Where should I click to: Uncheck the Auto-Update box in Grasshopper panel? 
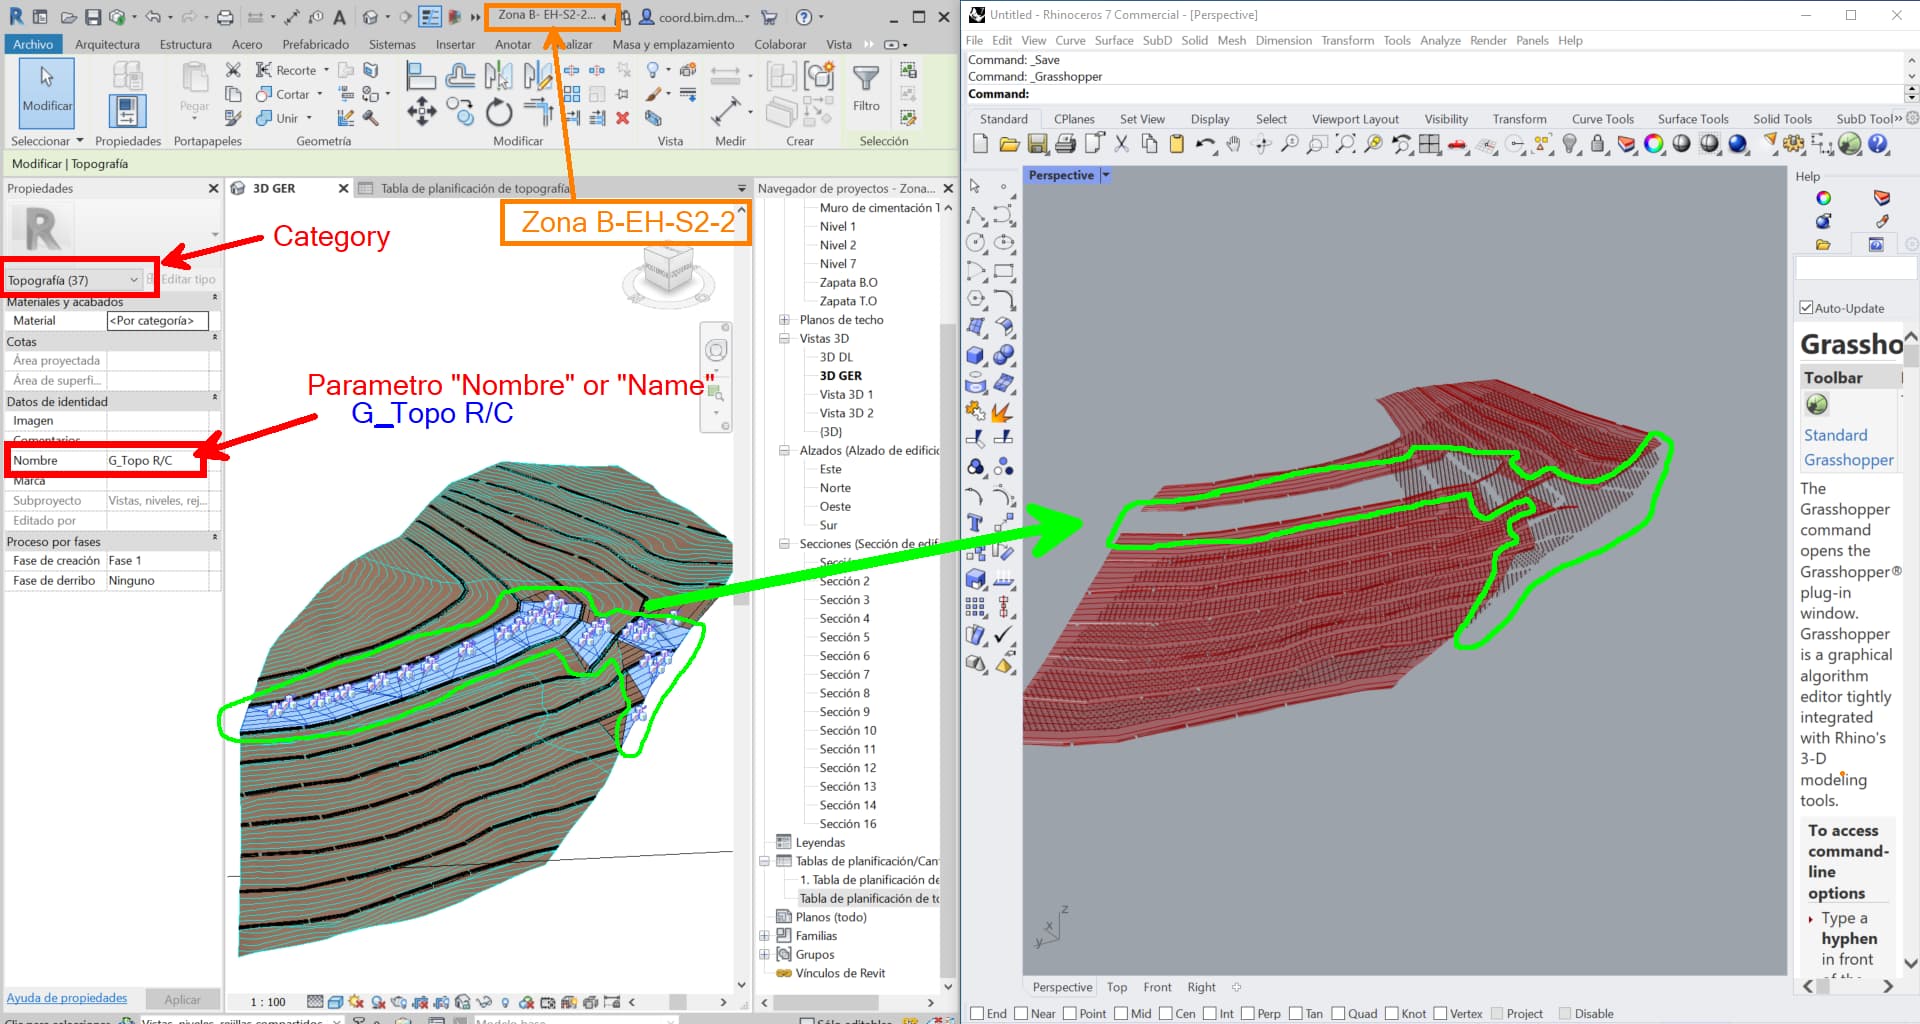1806,308
